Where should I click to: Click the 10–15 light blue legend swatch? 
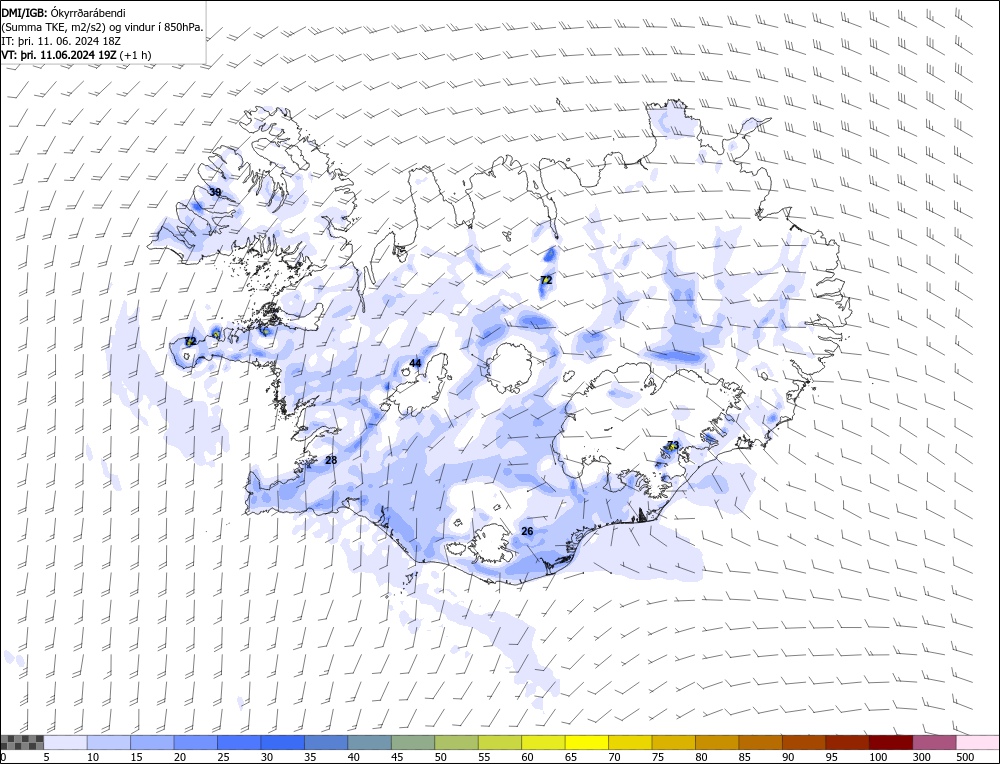coord(108,742)
